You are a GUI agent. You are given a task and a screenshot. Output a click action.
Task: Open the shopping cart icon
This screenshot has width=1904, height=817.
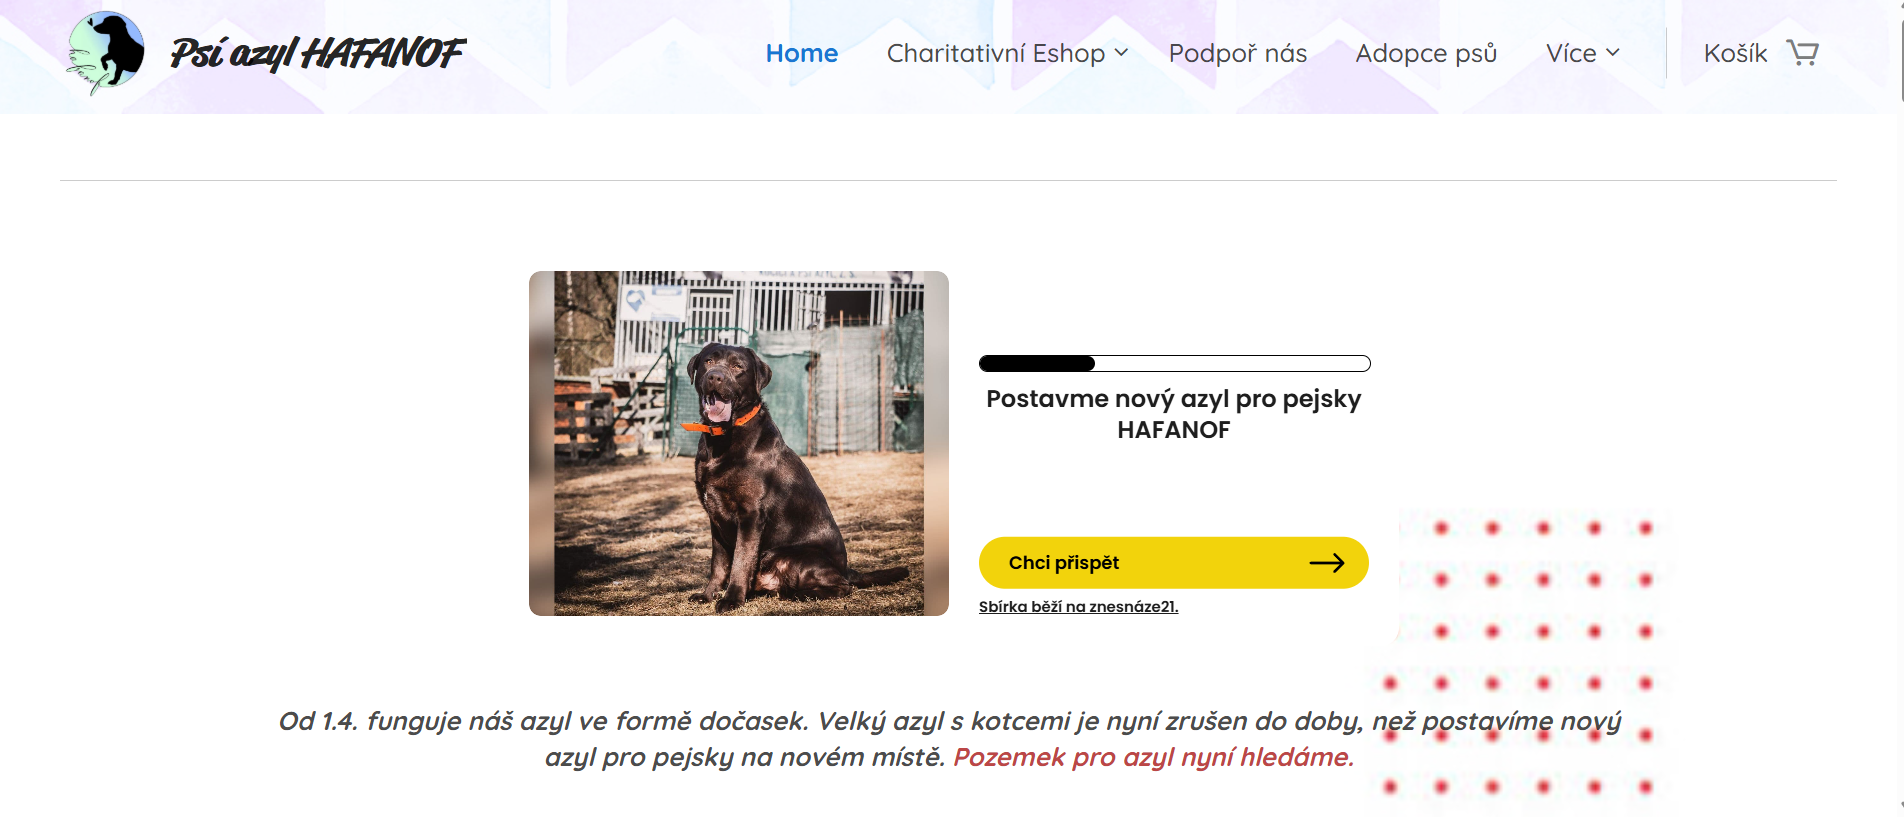click(1802, 53)
